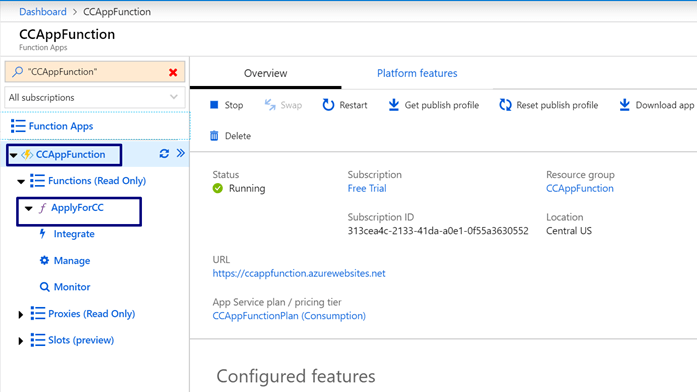Click the Proxies (Read Only) list icon
The image size is (697, 392).
(38, 313)
